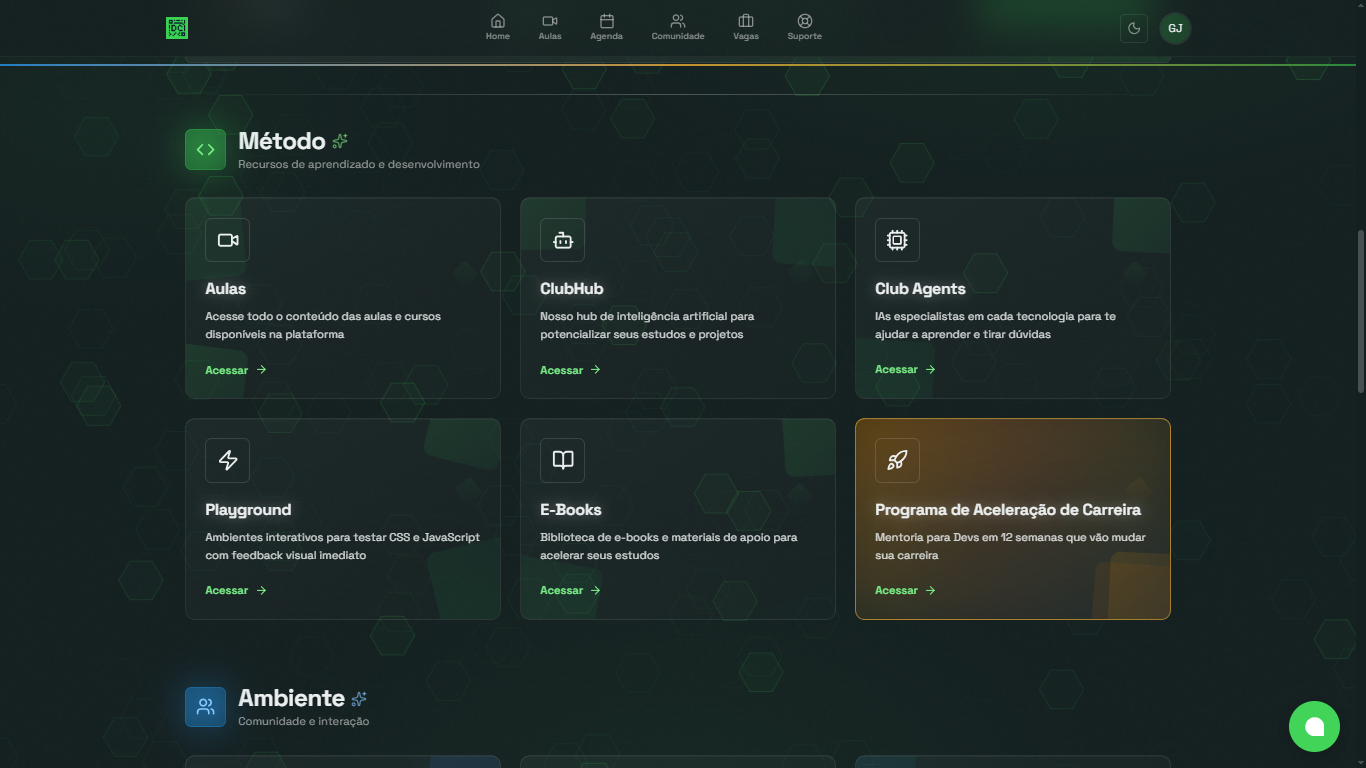Click the Programa de Aceleração de Carreira title
Viewport: 1366px width, 768px height.
coord(1008,510)
